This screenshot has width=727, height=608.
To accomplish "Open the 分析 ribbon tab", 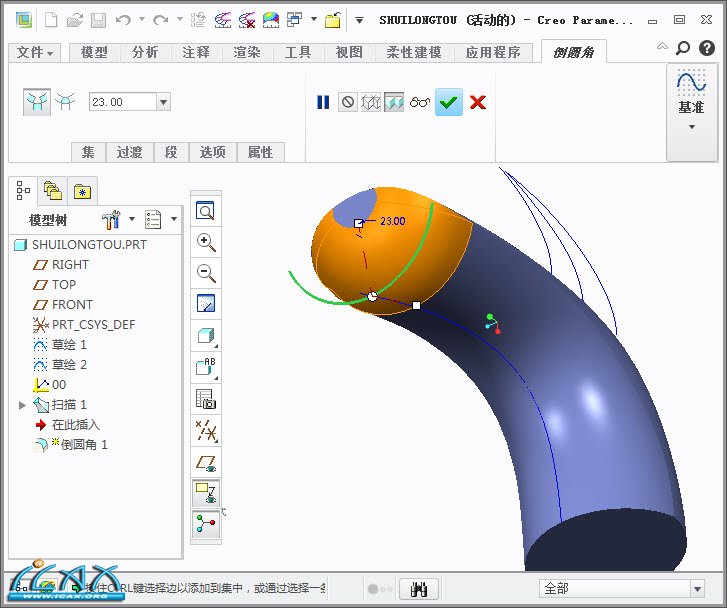I will point(145,53).
